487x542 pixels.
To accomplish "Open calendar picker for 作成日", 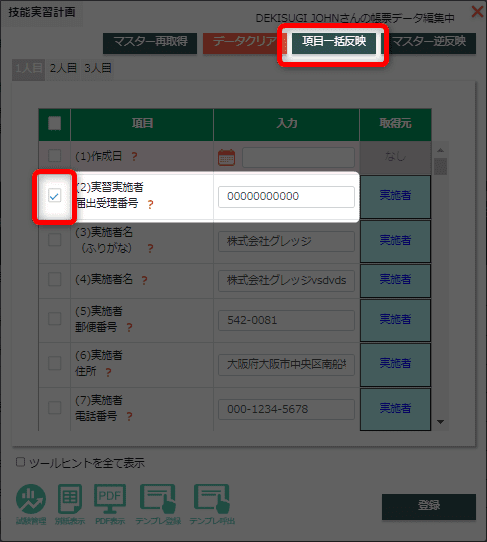I will pyautogui.click(x=226, y=157).
